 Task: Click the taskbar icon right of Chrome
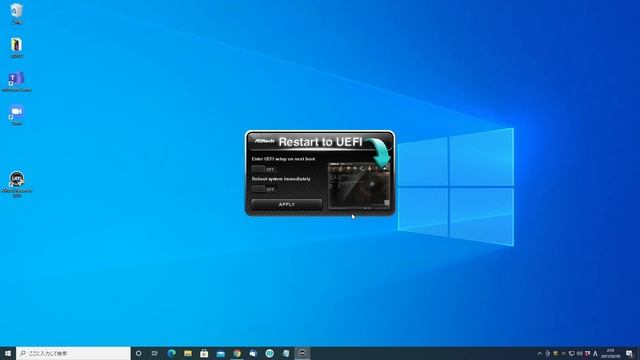click(253, 353)
